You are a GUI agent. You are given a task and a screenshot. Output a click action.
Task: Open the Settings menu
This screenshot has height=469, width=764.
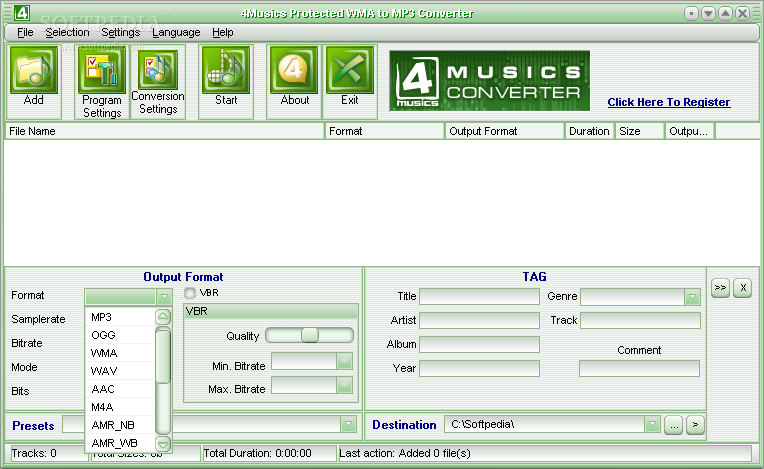[120, 32]
